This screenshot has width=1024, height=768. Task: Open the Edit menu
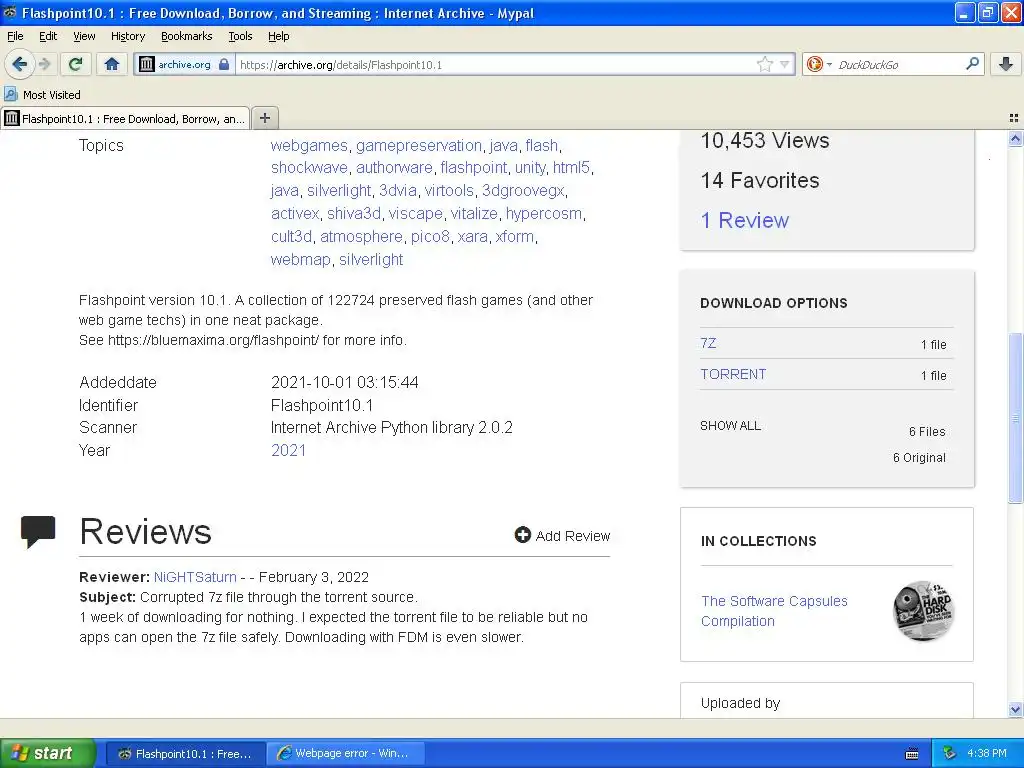48,36
